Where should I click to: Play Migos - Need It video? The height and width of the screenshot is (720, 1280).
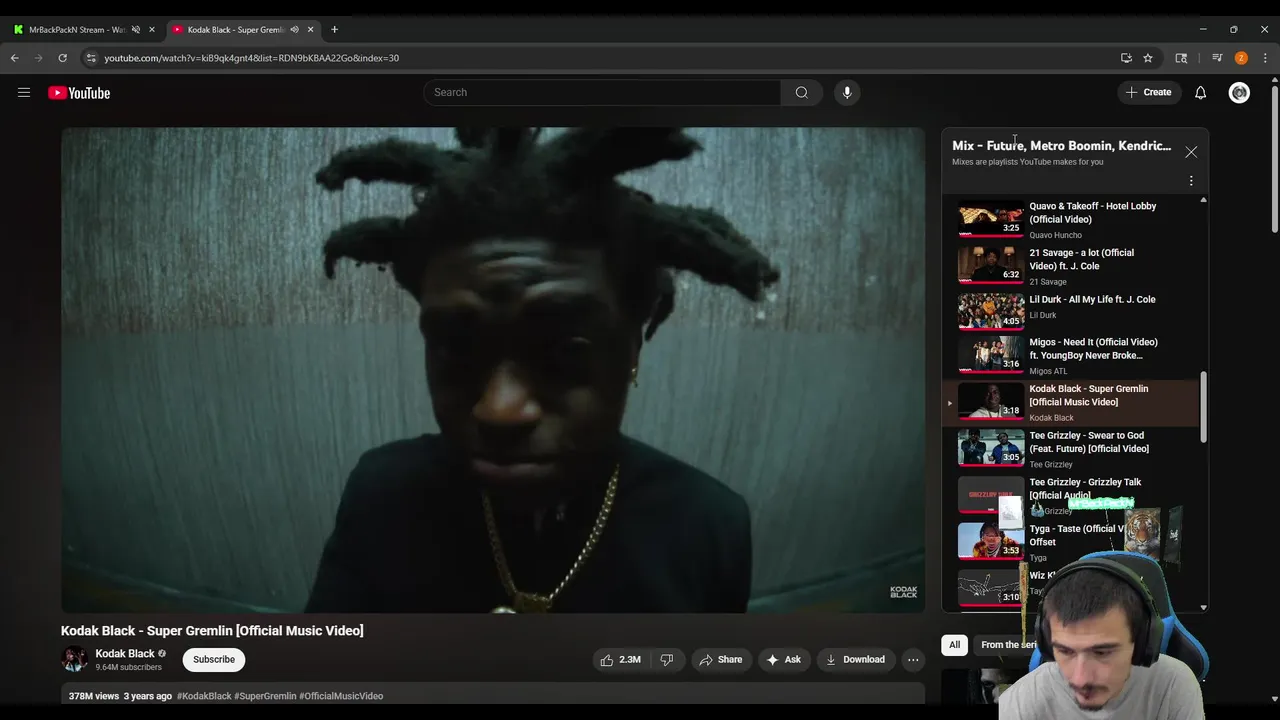(1071, 356)
